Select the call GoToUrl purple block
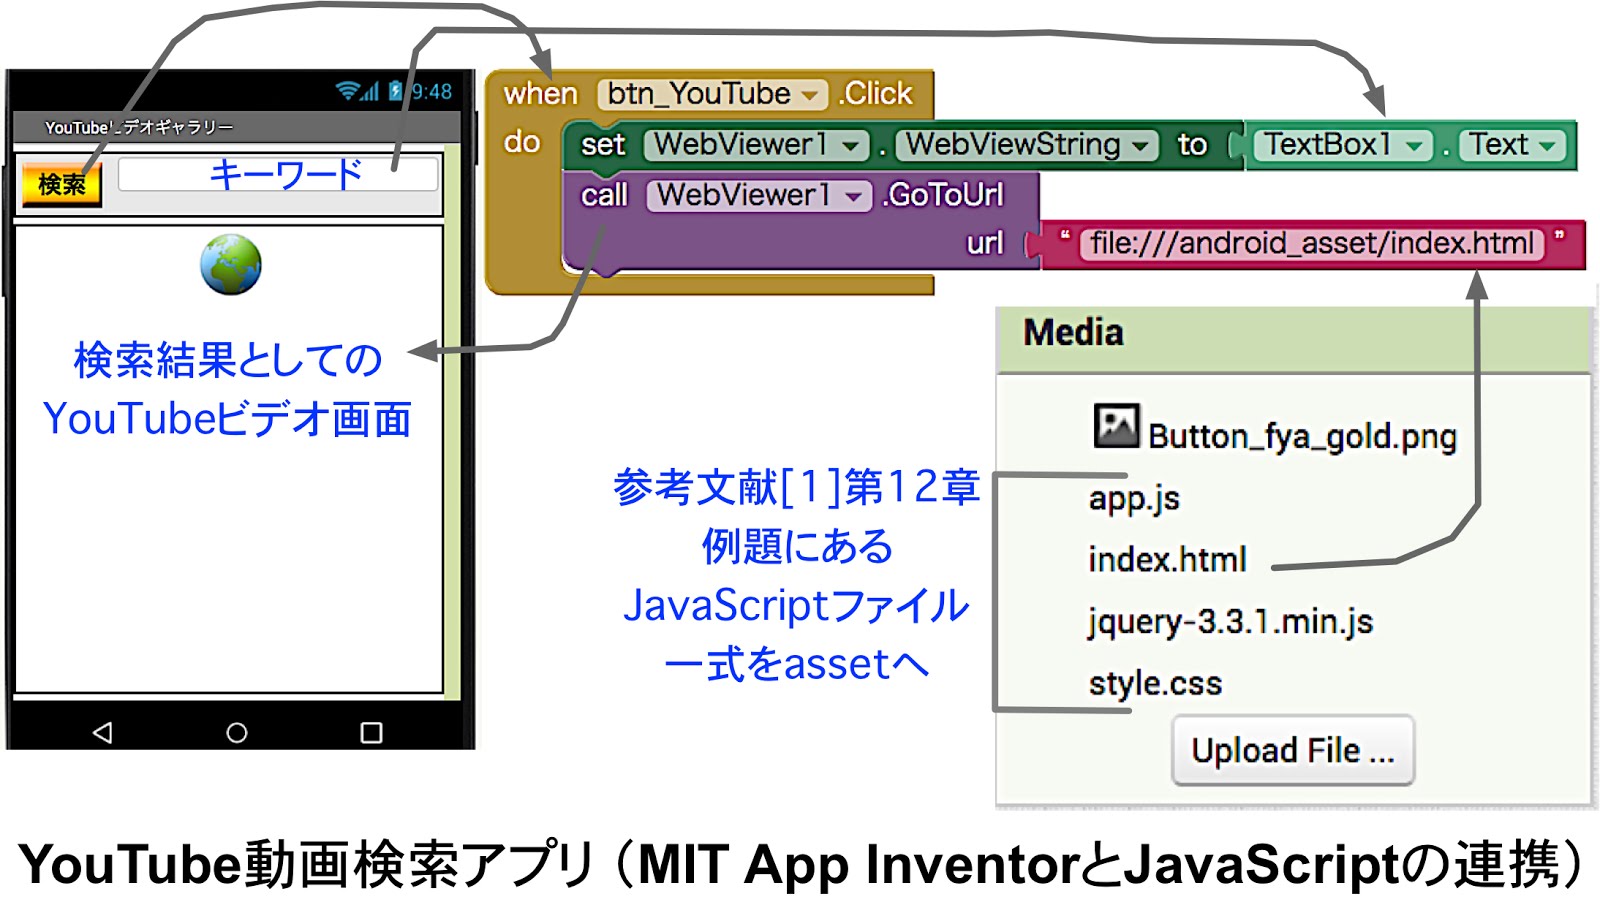 800,221
